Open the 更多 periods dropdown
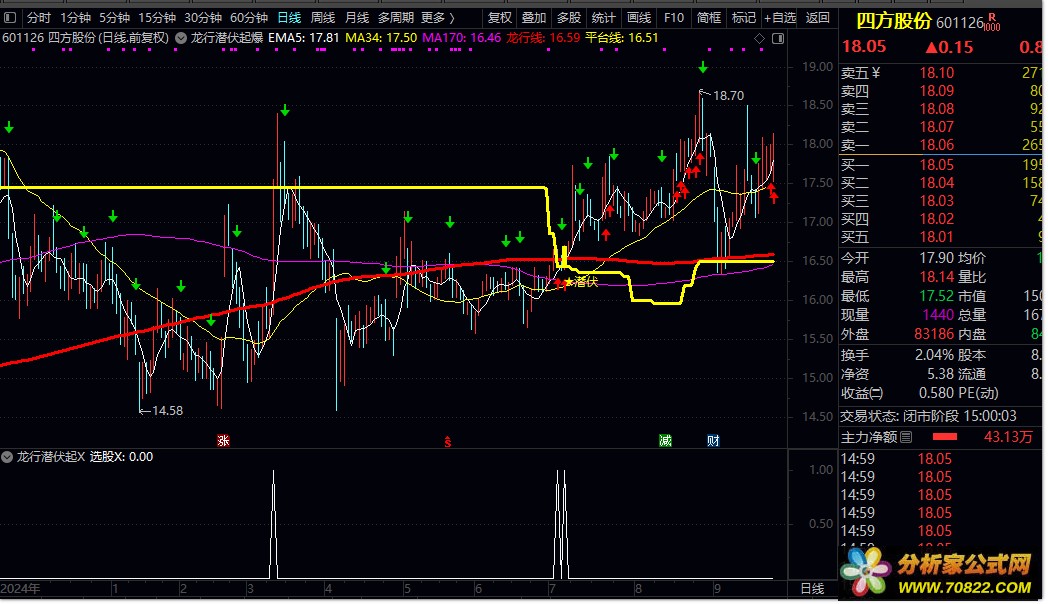This screenshot has width=1048, height=604. click(x=437, y=18)
